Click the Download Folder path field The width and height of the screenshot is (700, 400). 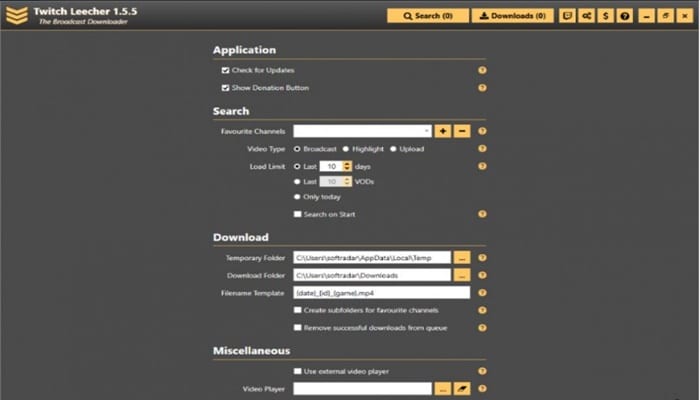pos(372,275)
